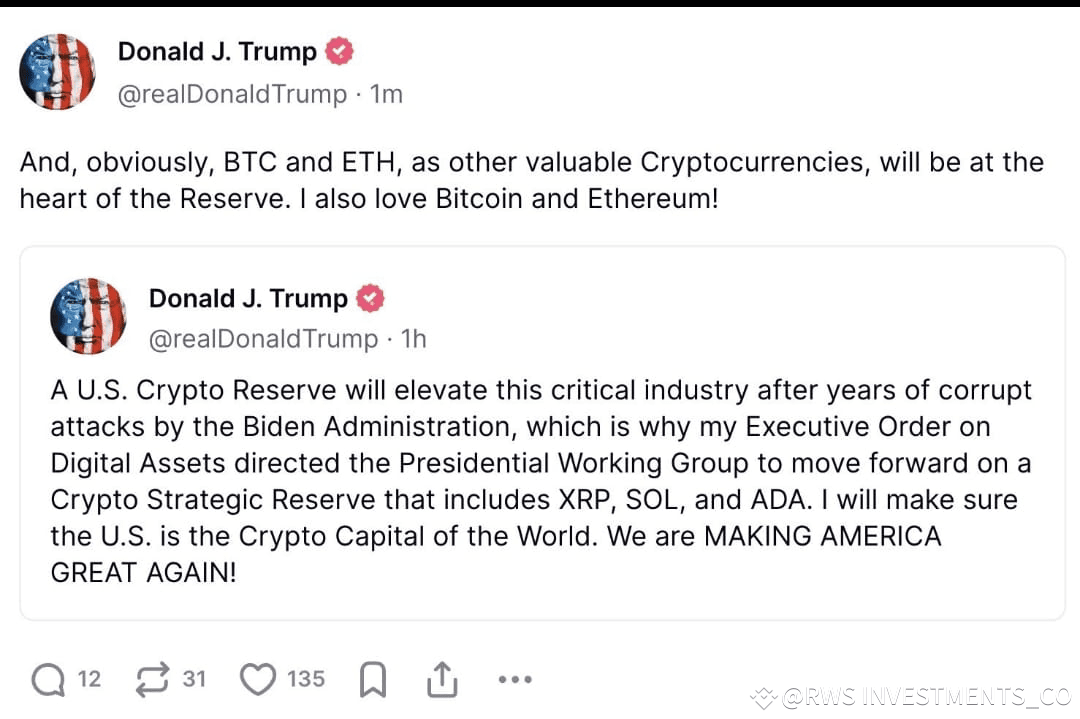
Task: Click the top post text about BTC and ETH
Action: click(x=532, y=180)
